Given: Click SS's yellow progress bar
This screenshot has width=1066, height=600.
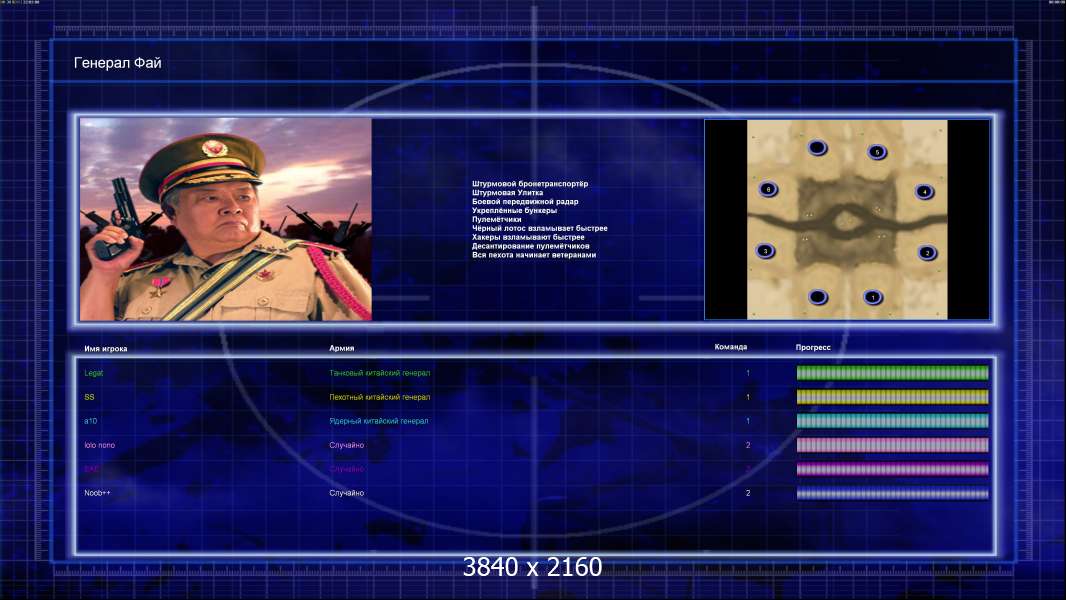Looking at the screenshot, I should [892, 397].
